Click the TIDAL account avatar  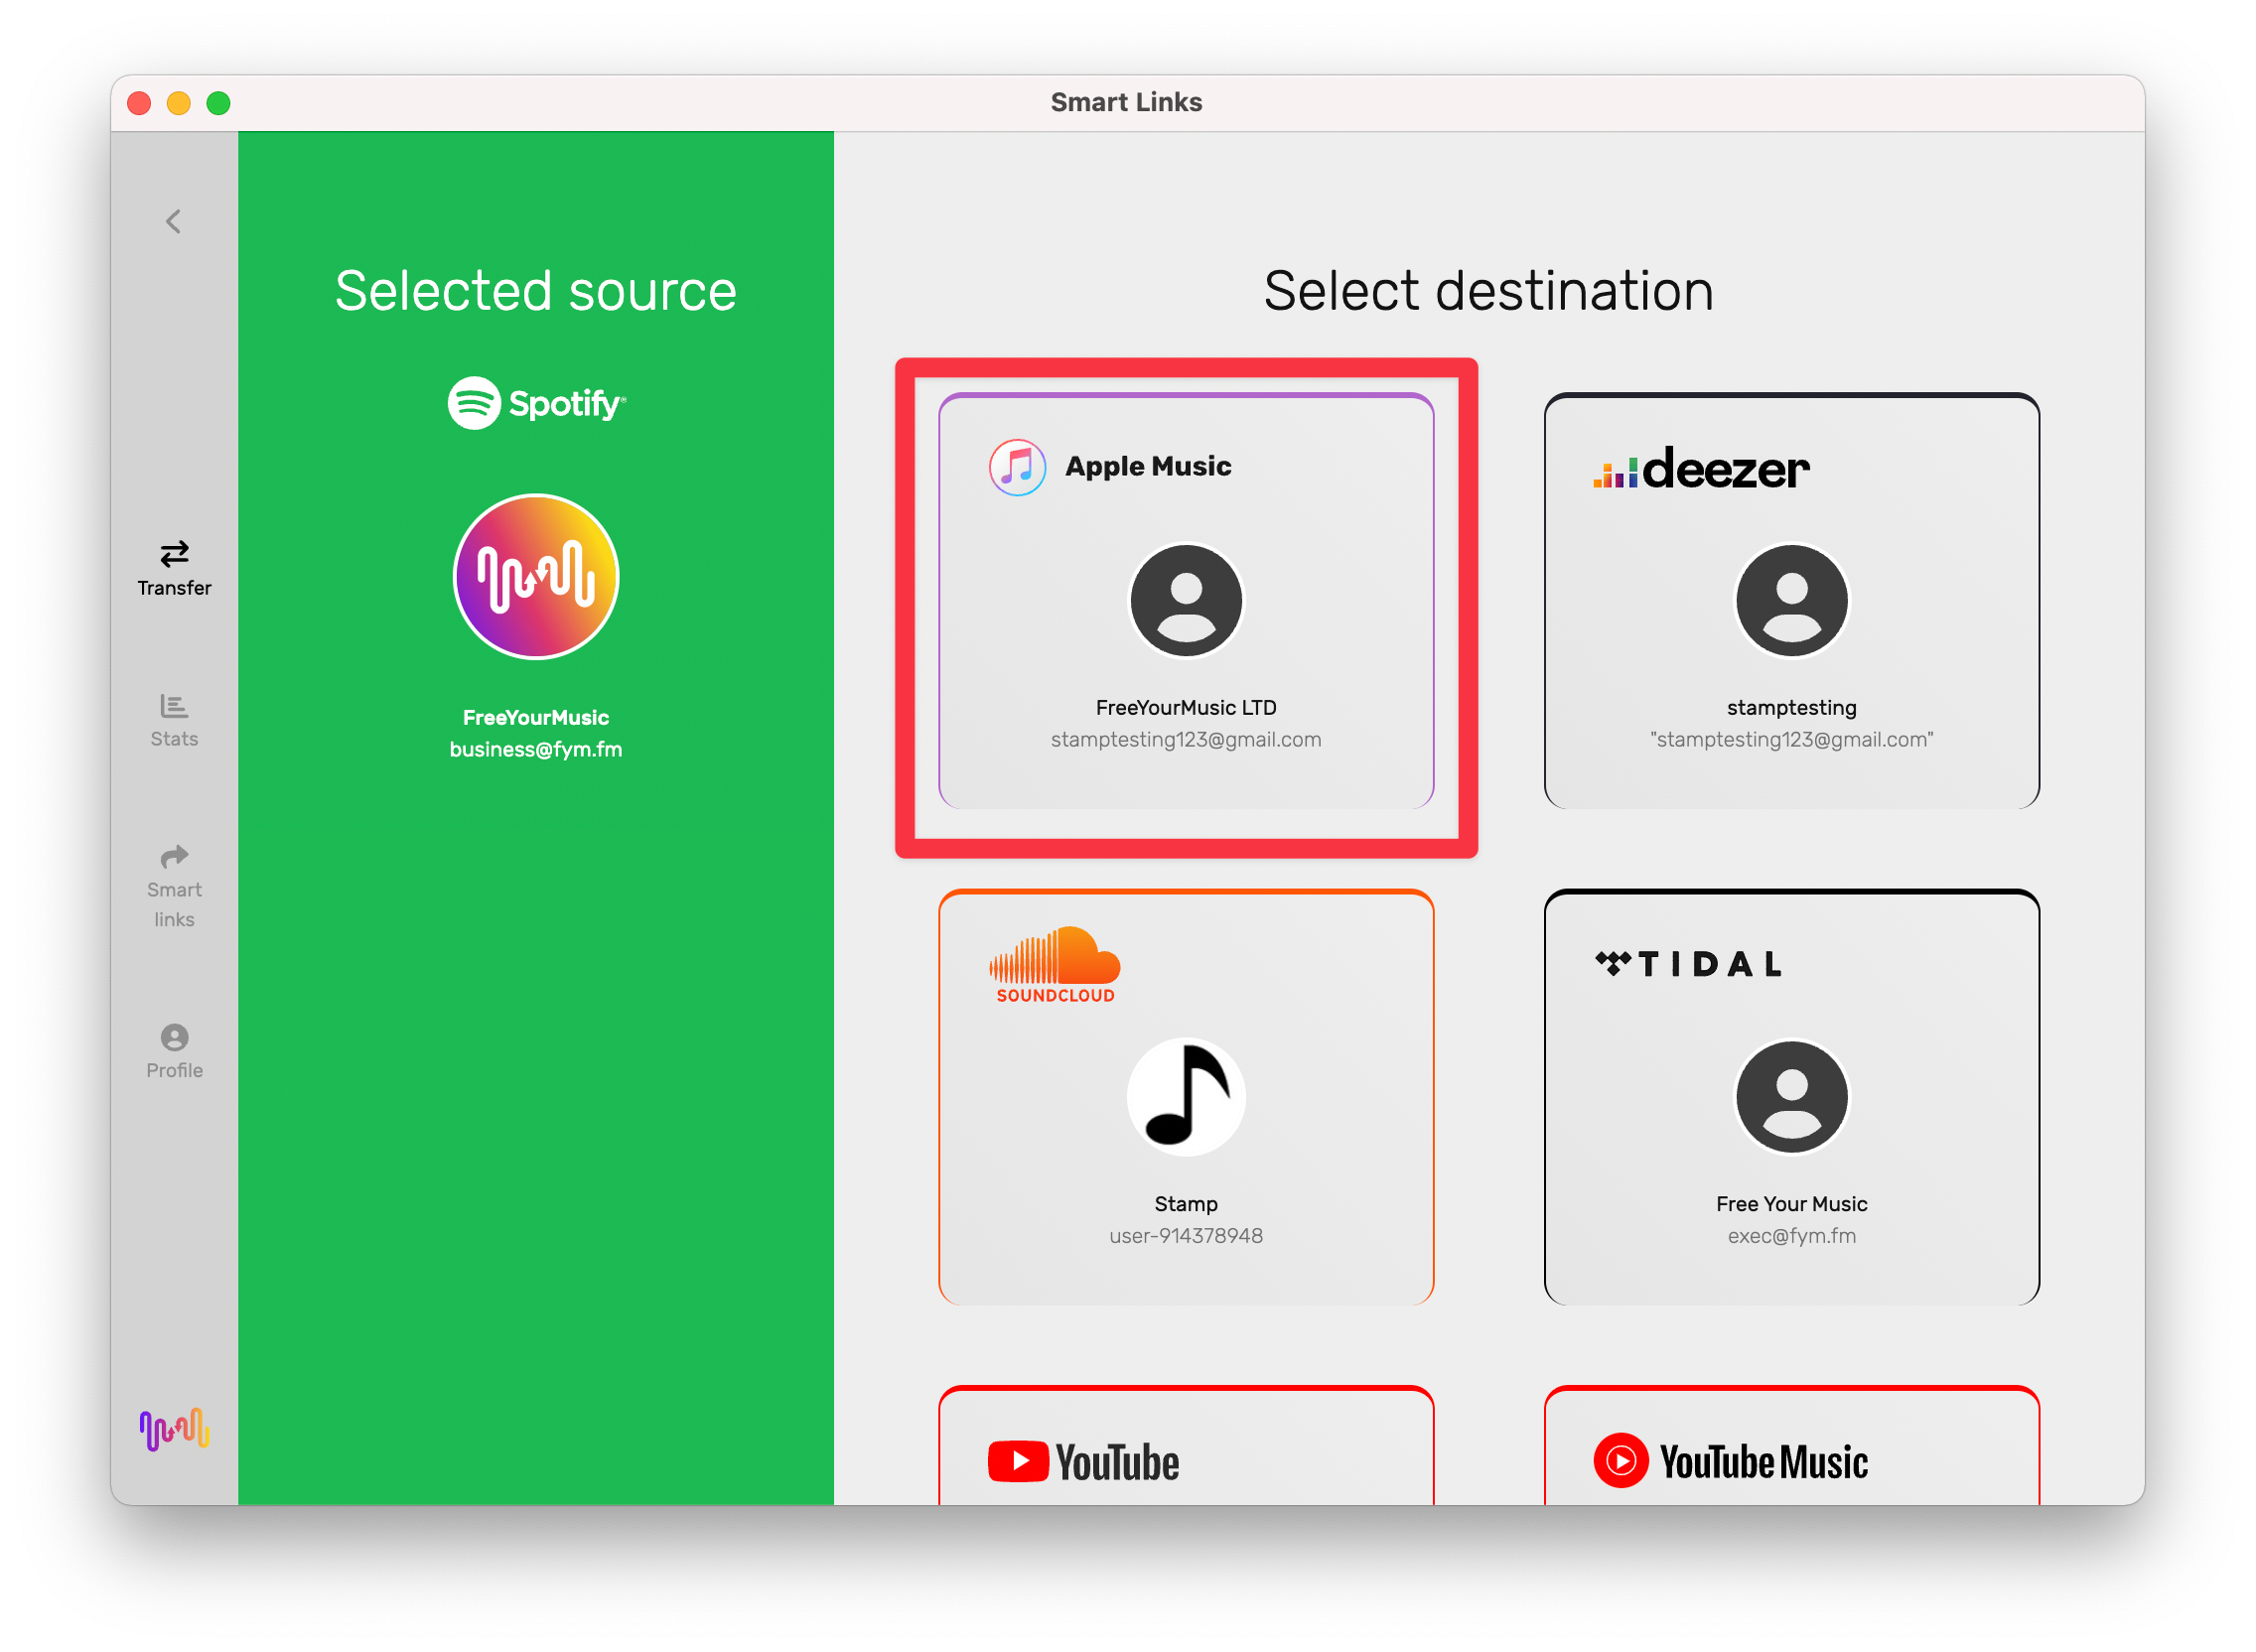[1792, 1097]
